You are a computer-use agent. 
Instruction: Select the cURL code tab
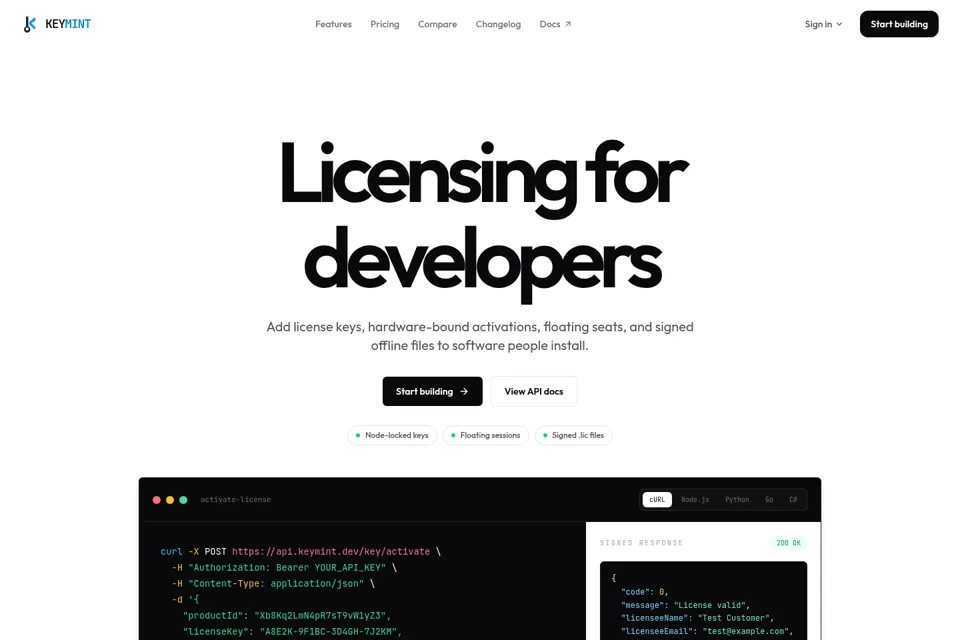(657, 500)
